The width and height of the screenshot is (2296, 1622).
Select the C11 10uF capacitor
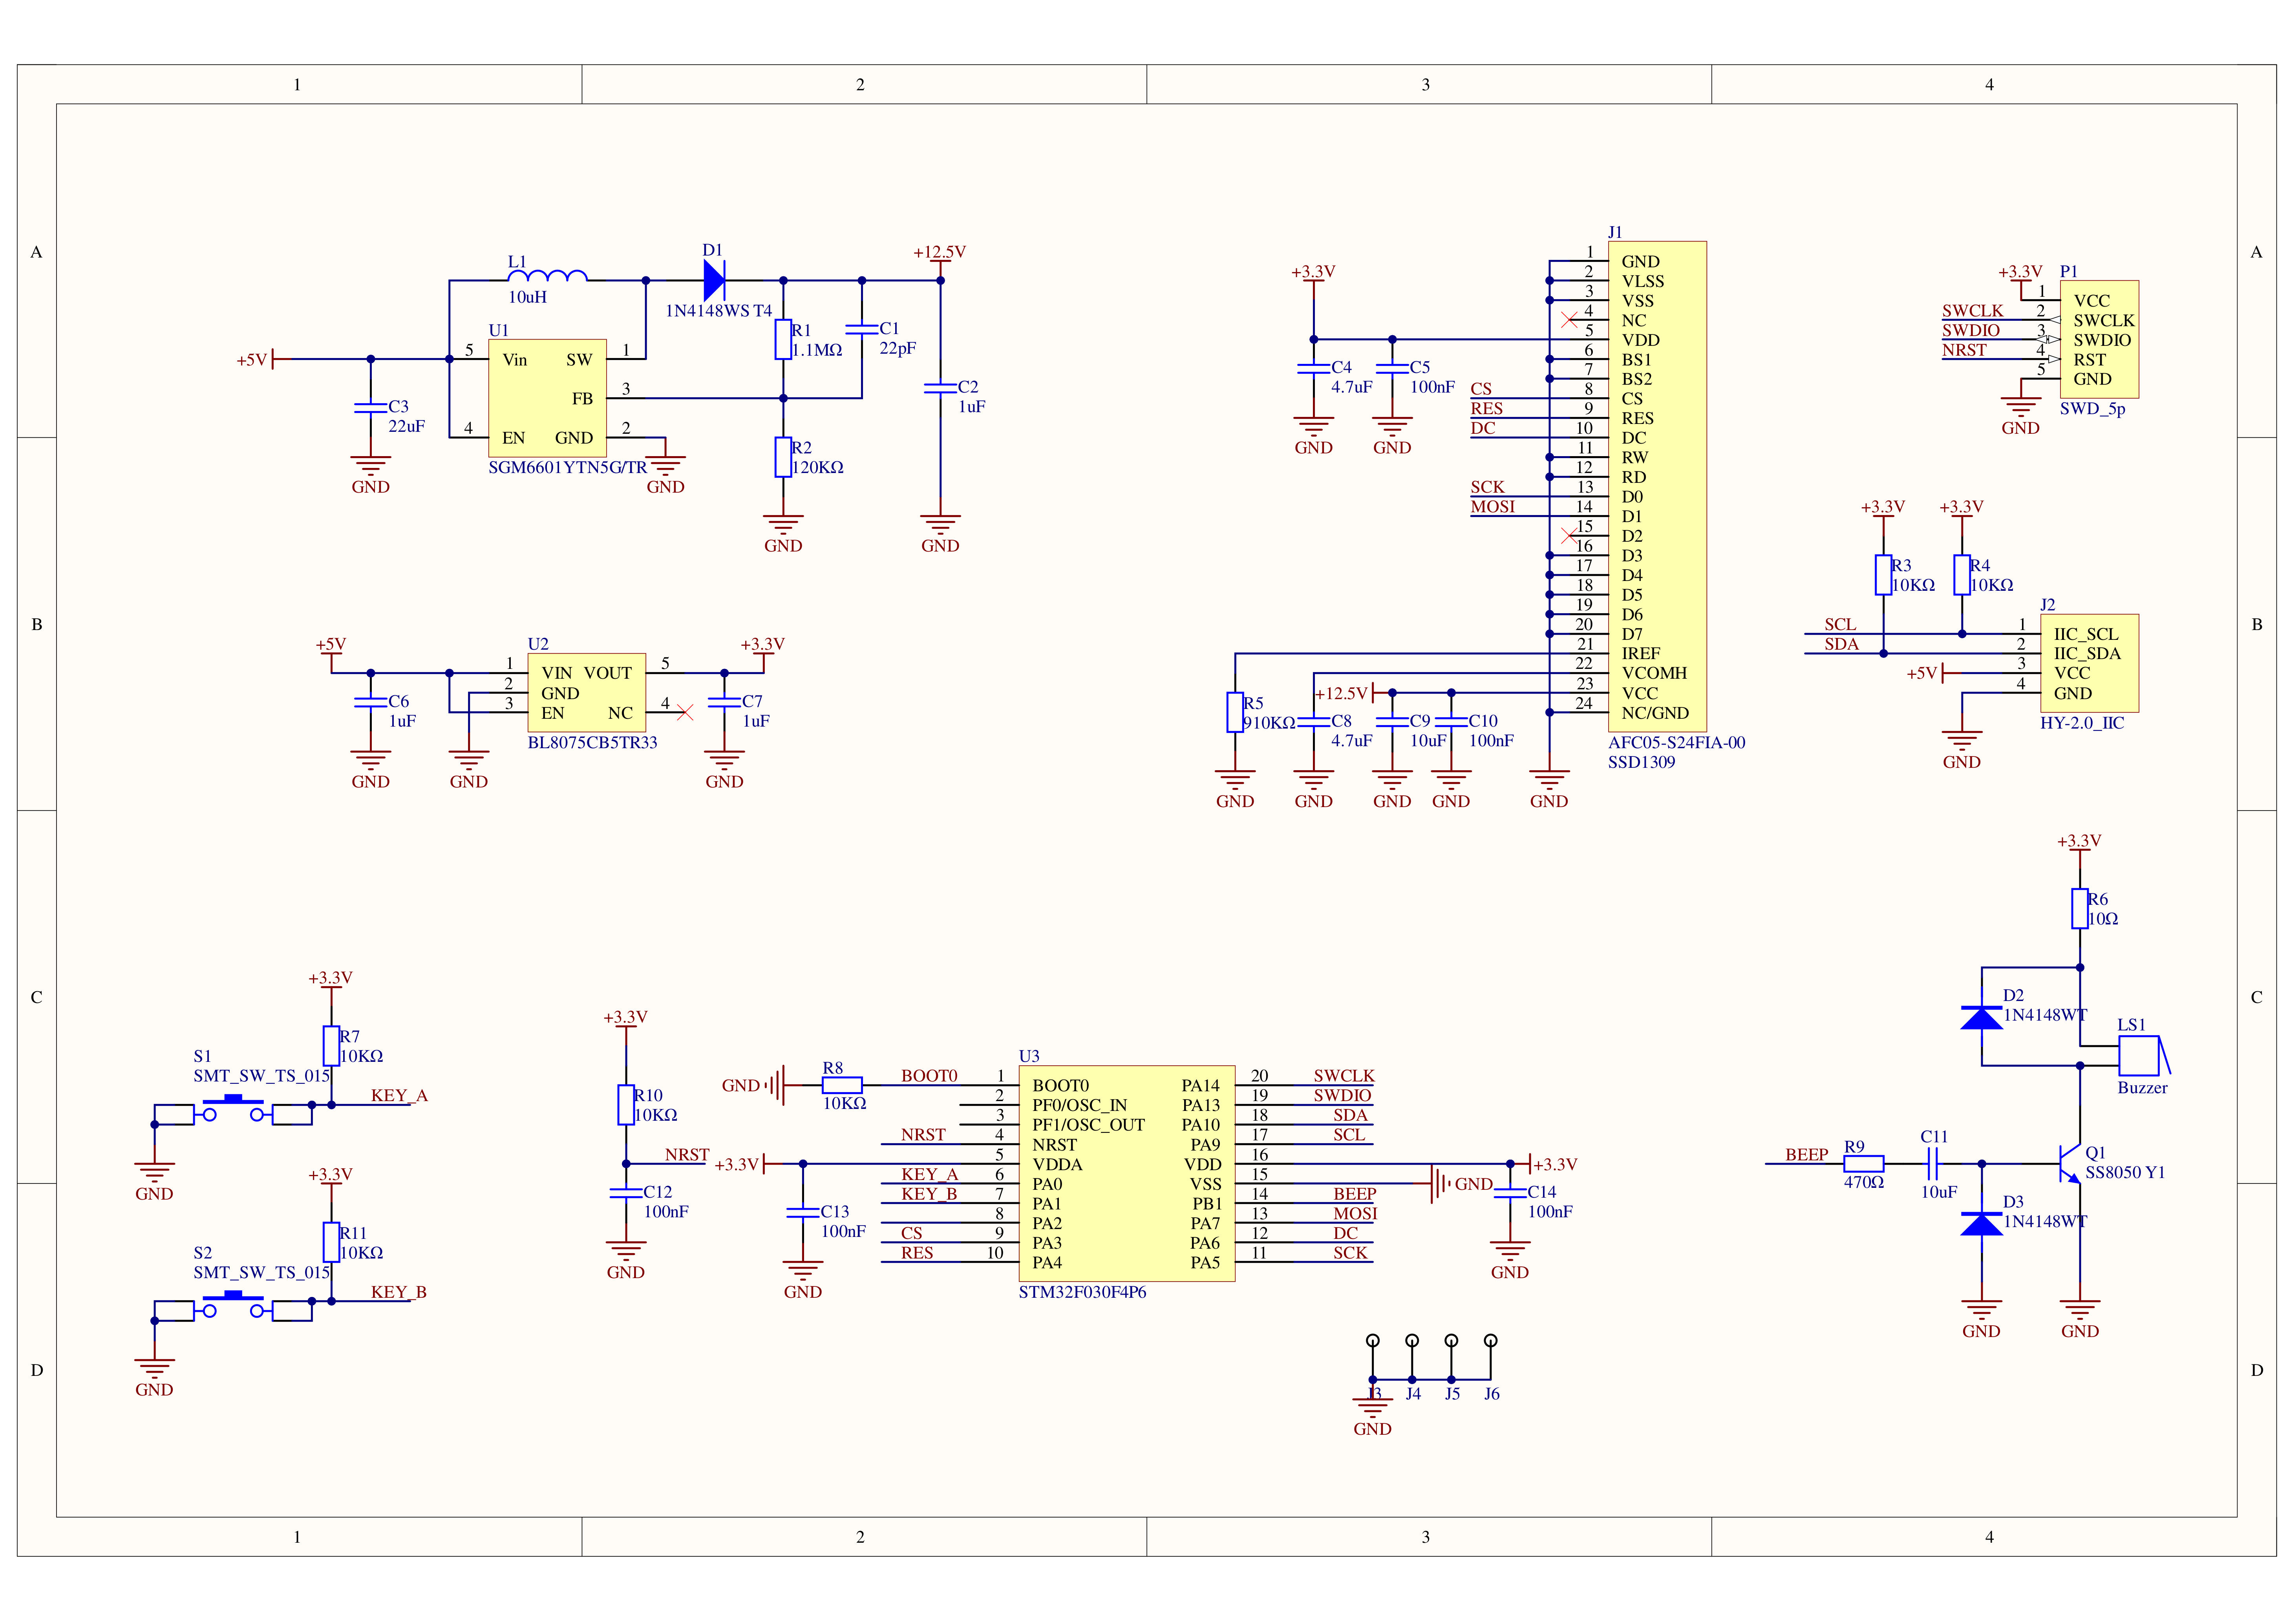tap(1933, 1164)
